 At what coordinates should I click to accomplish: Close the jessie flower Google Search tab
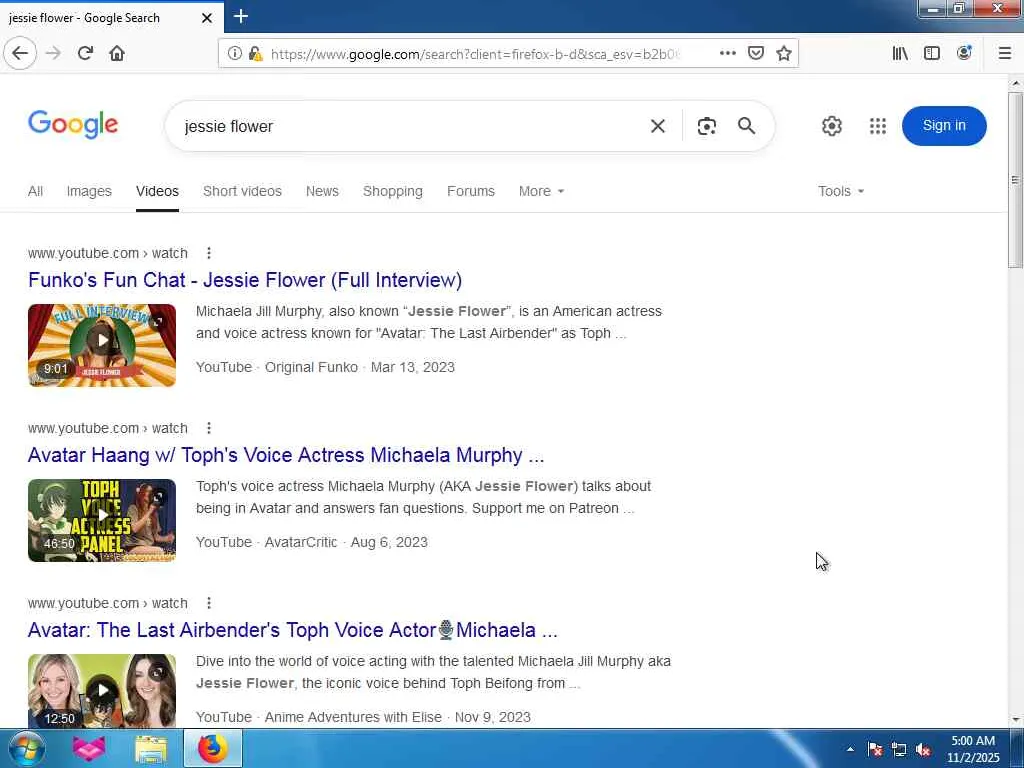click(x=207, y=18)
